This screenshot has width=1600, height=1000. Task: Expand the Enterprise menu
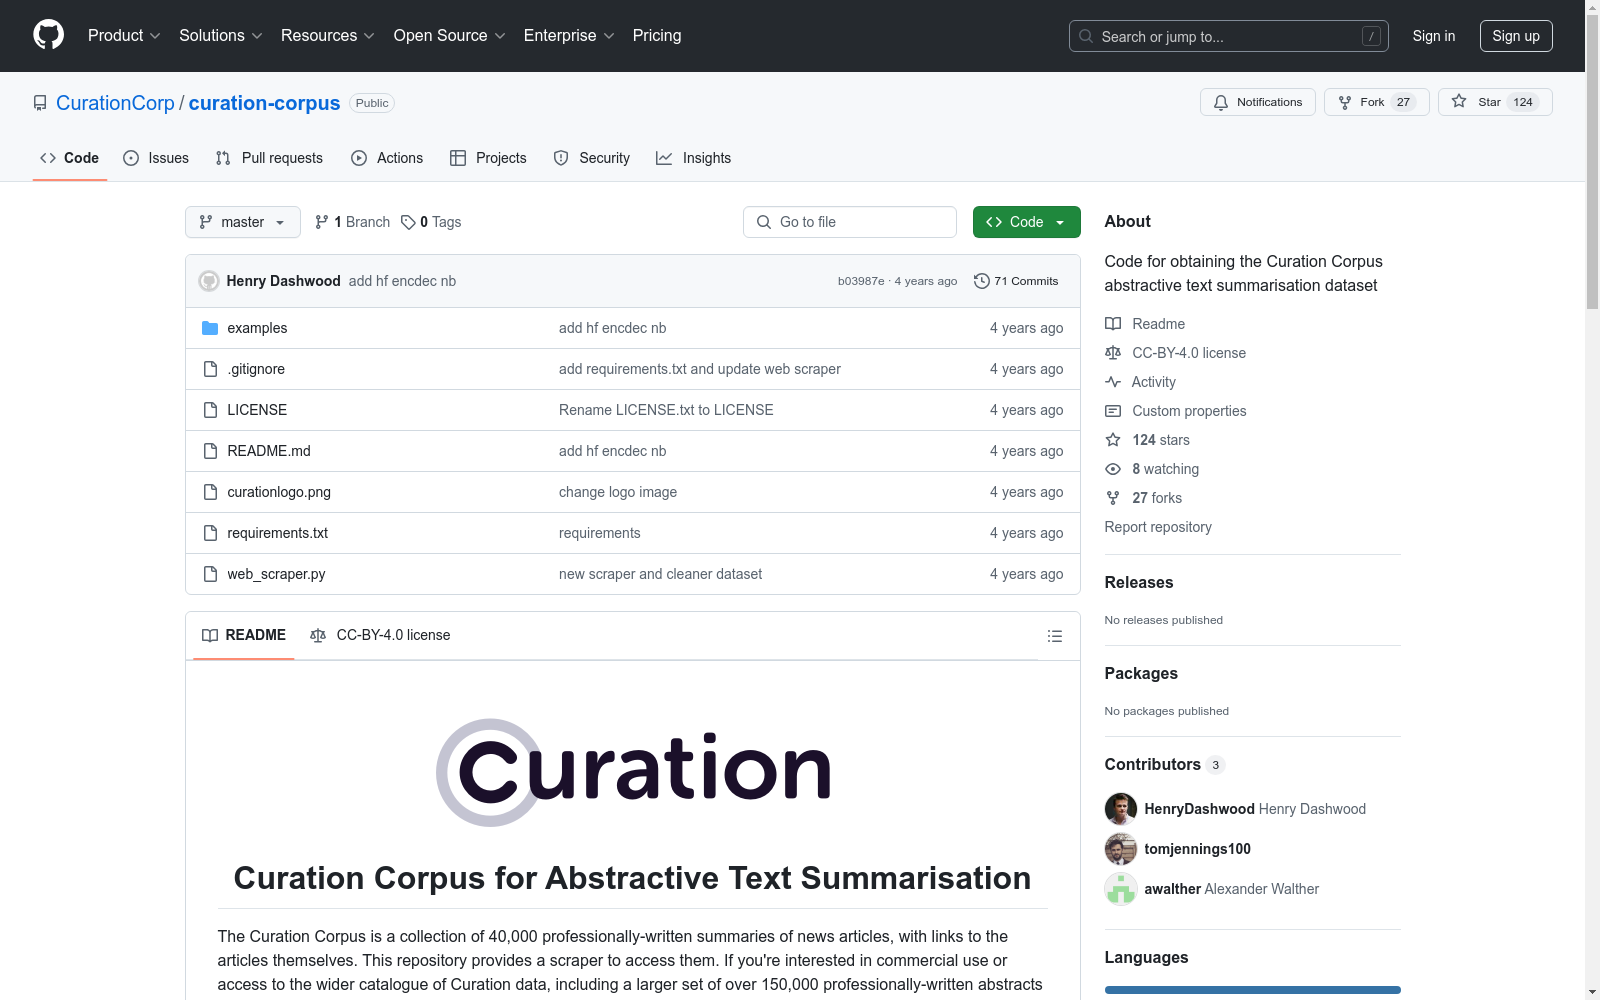(x=569, y=36)
